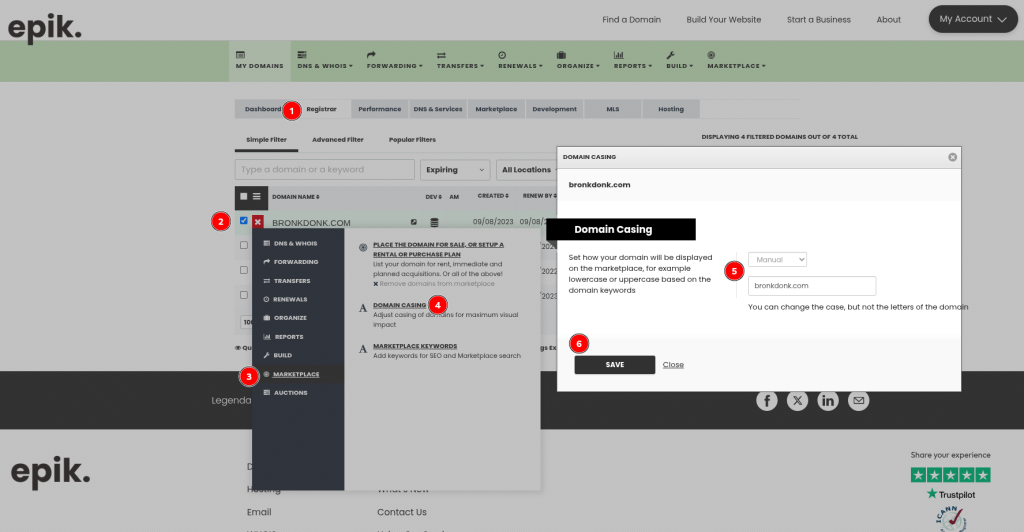
Task: Click the Save button in Domain Casing dialog
Action: [x=615, y=365]
